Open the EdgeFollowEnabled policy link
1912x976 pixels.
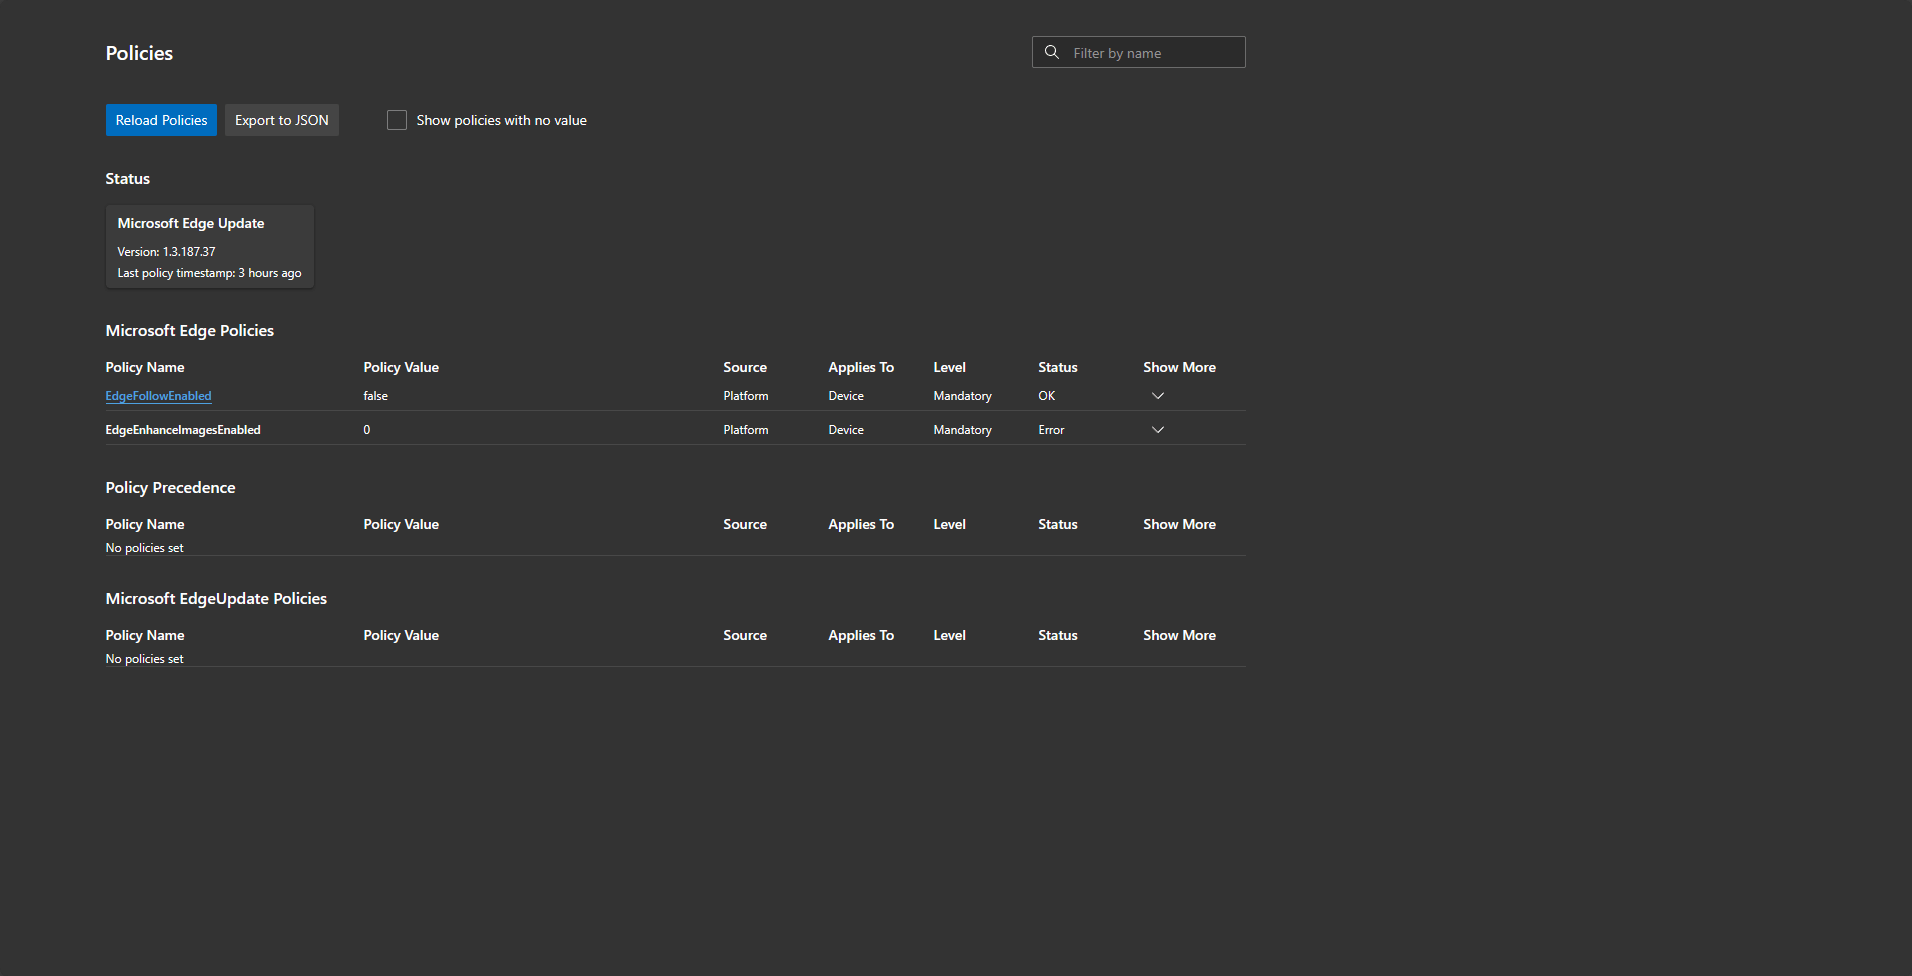[158, 396]
